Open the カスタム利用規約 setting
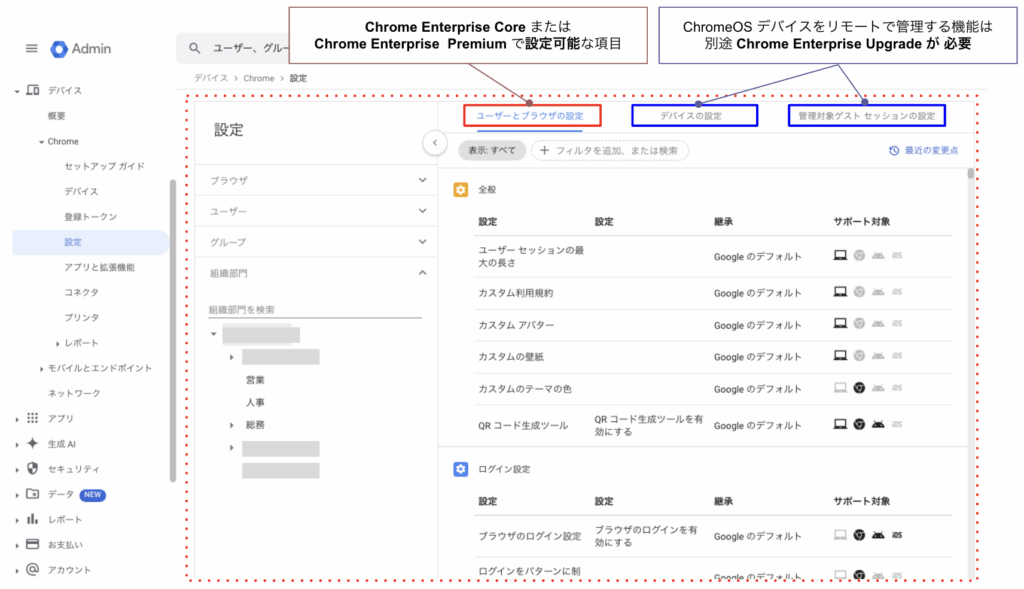Viewport: 1024px width, 589px height. (x=515, y=293)
